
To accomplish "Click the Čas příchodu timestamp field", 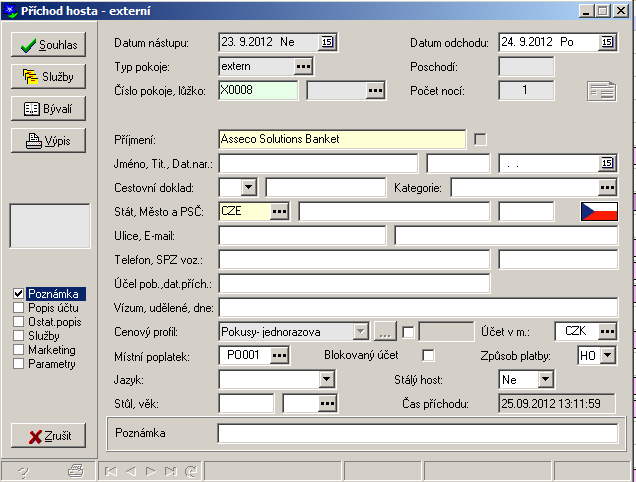I will (557, 404).
